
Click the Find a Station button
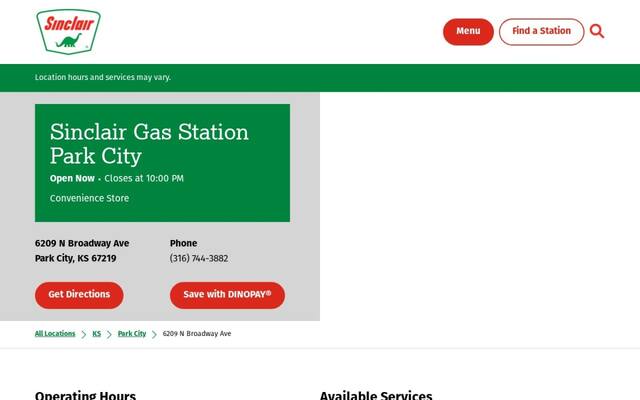[541, 31]
